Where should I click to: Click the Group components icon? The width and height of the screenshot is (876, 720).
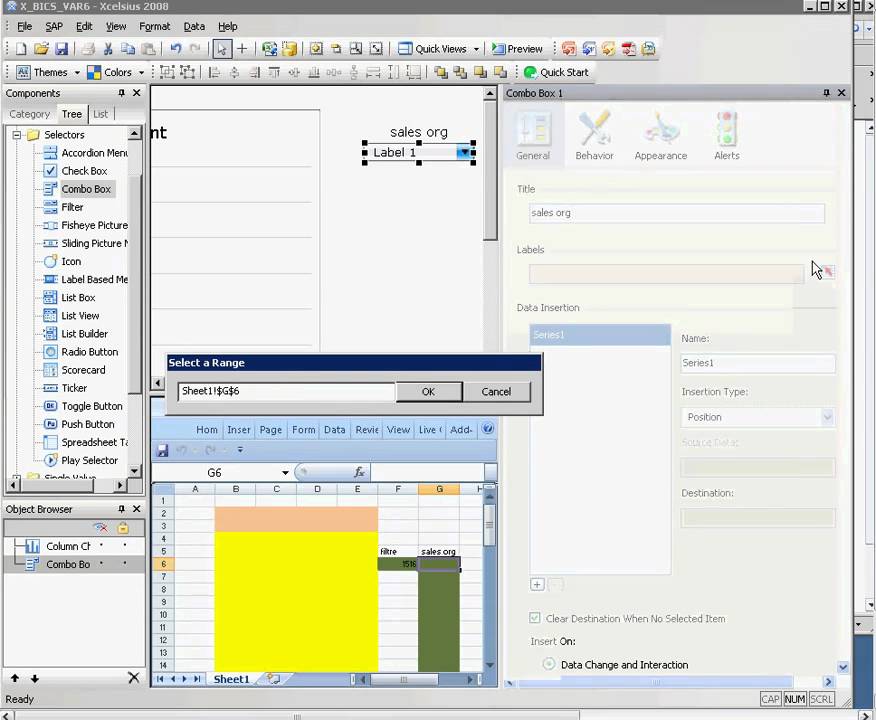coord(167,72)
